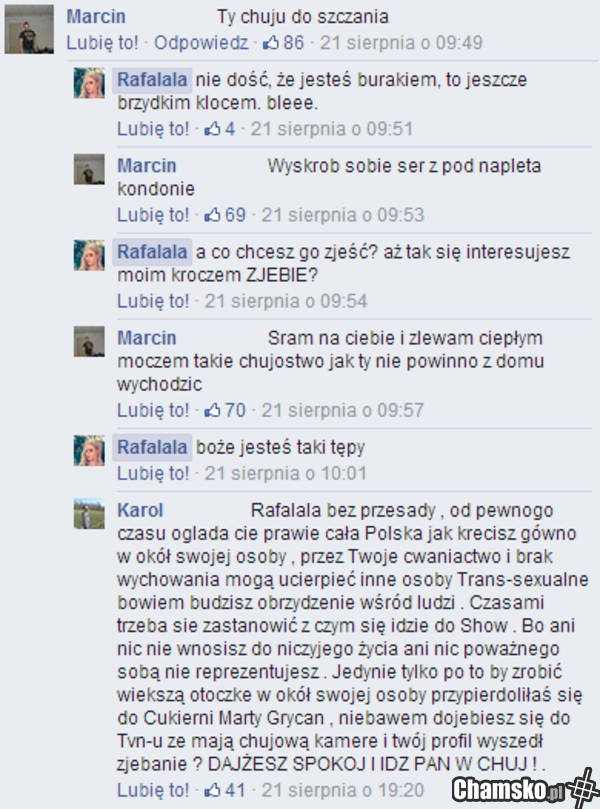Open Marcin's avatar on the 09:57 reply
Screen dimensions: 600x809
coord(89,341)
